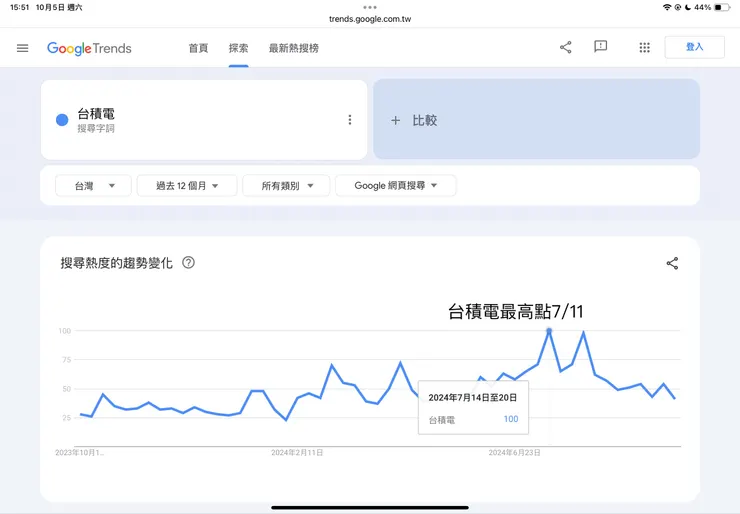Edit the 台積電 search term
740x514 pixels.
pyautogui.click(x=96, y=114)
